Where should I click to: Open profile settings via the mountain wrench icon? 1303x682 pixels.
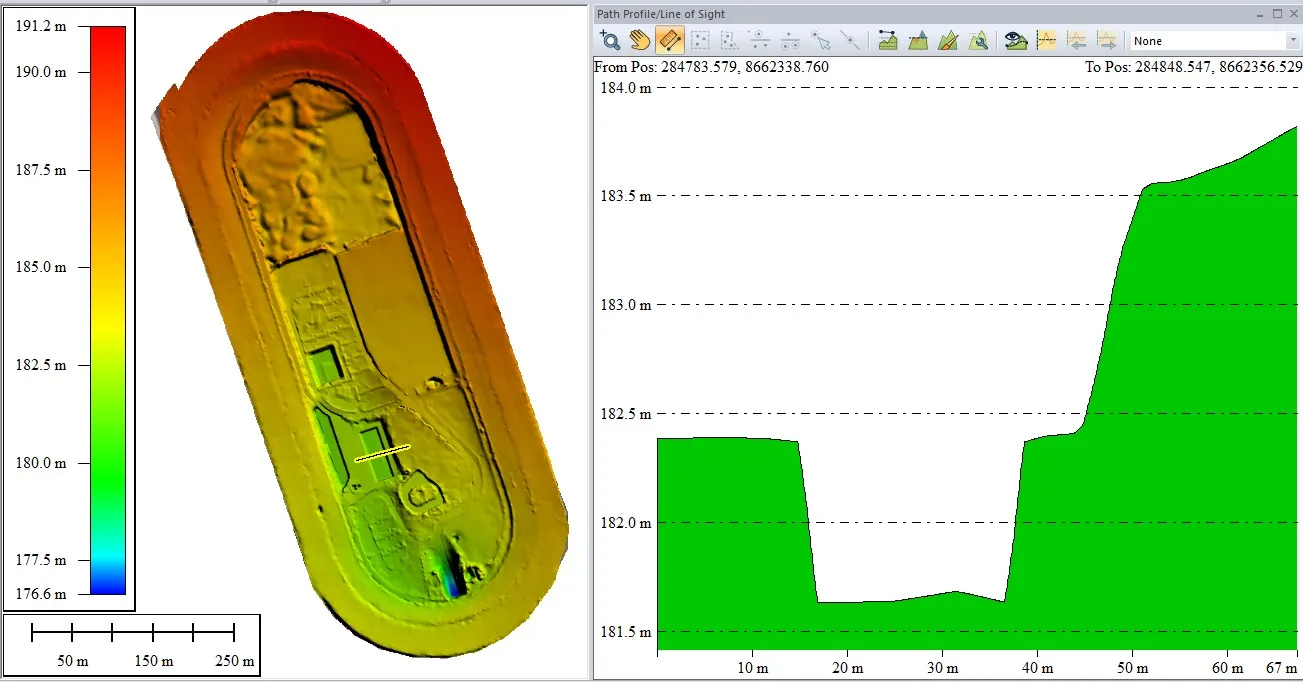[x=978, y=41]
